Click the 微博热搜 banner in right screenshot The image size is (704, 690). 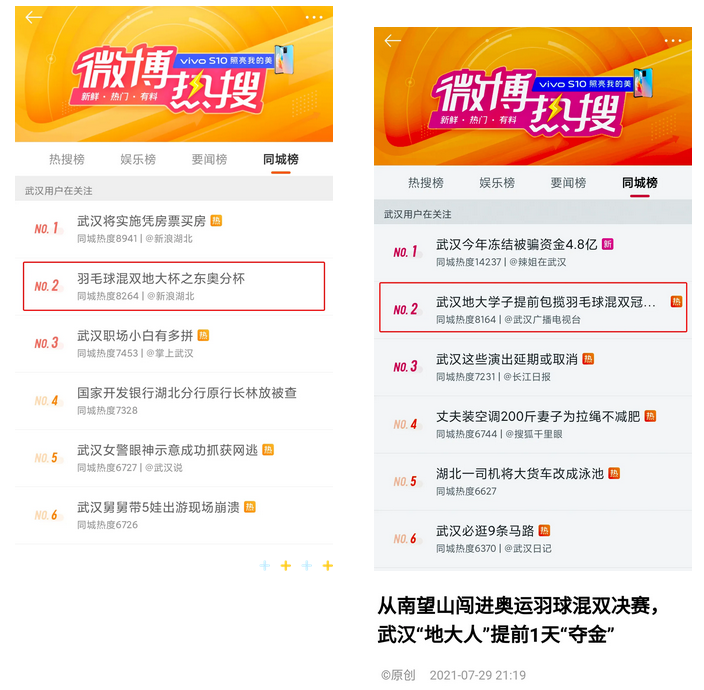533,97
